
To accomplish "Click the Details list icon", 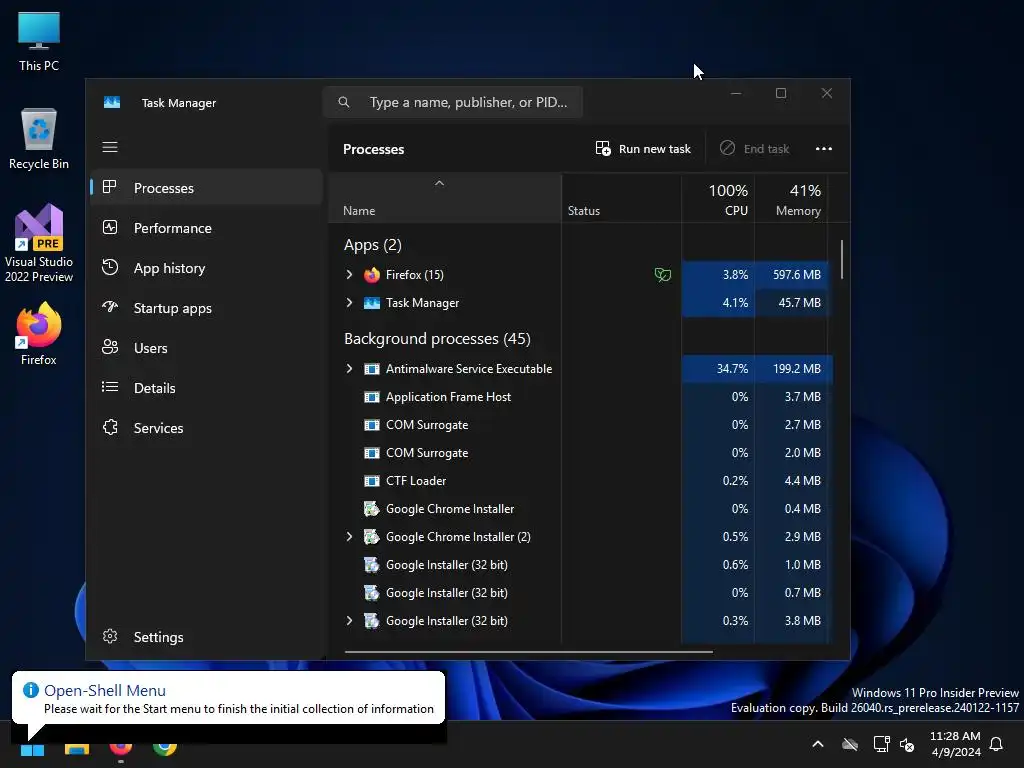I will pyautogui.click(x=110, y=387).
